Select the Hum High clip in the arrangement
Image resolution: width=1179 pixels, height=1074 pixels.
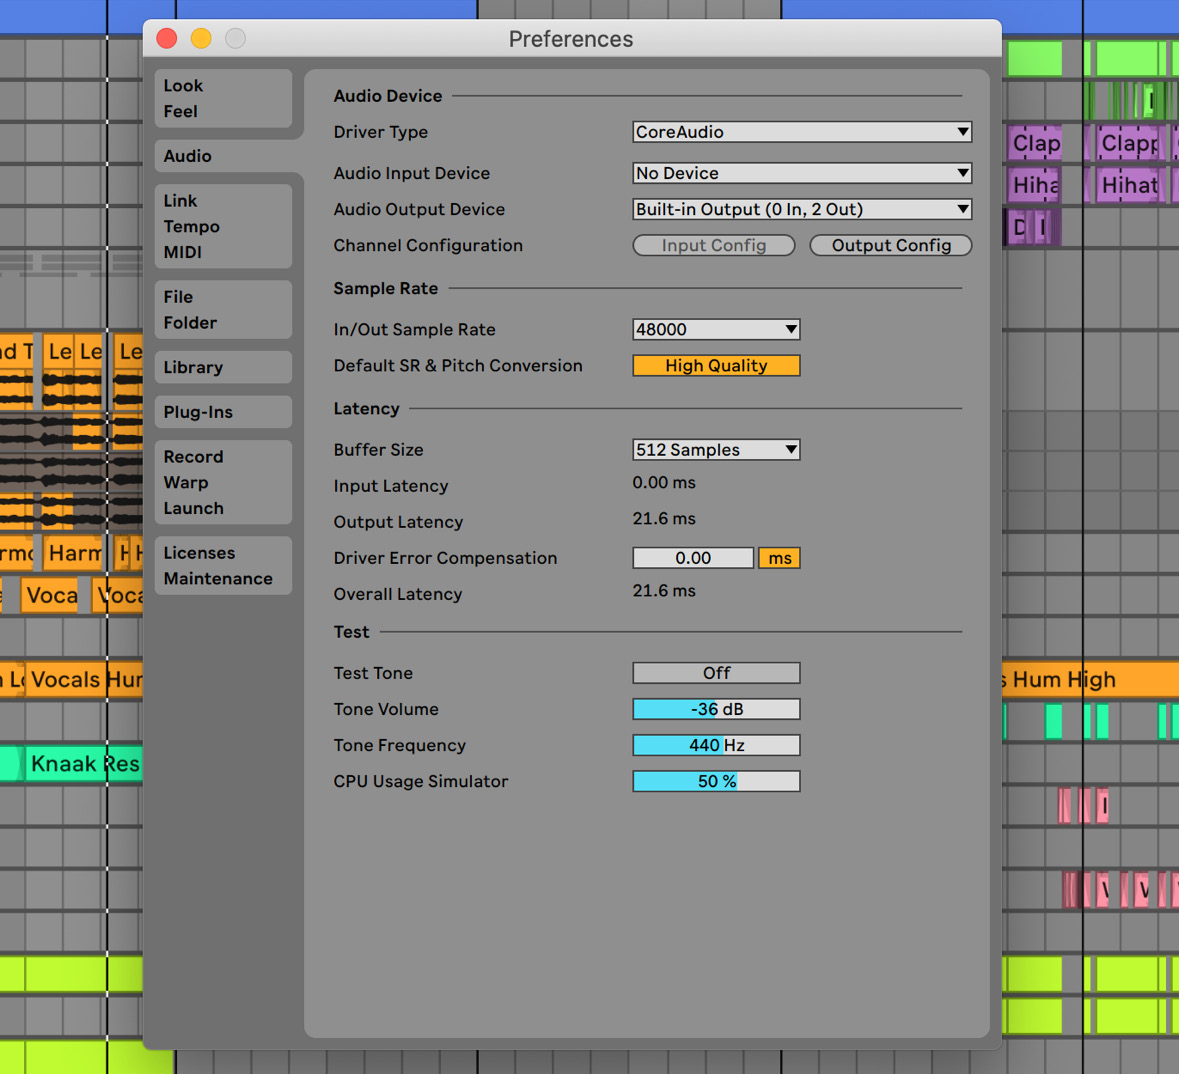coord(1090,680)
